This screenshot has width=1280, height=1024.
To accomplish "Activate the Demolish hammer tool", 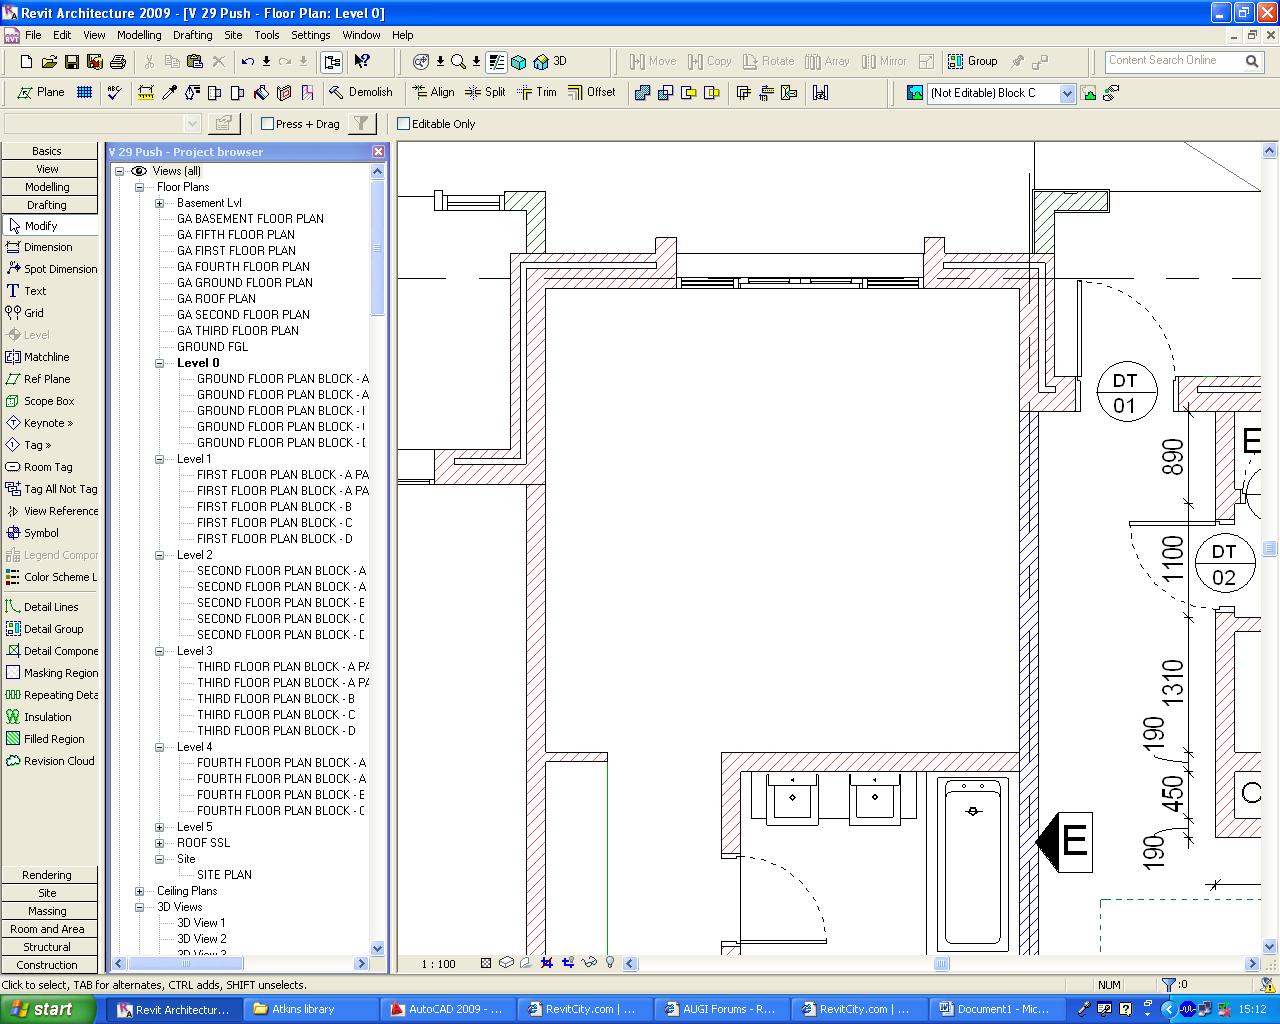I will (x=361, y=92).
